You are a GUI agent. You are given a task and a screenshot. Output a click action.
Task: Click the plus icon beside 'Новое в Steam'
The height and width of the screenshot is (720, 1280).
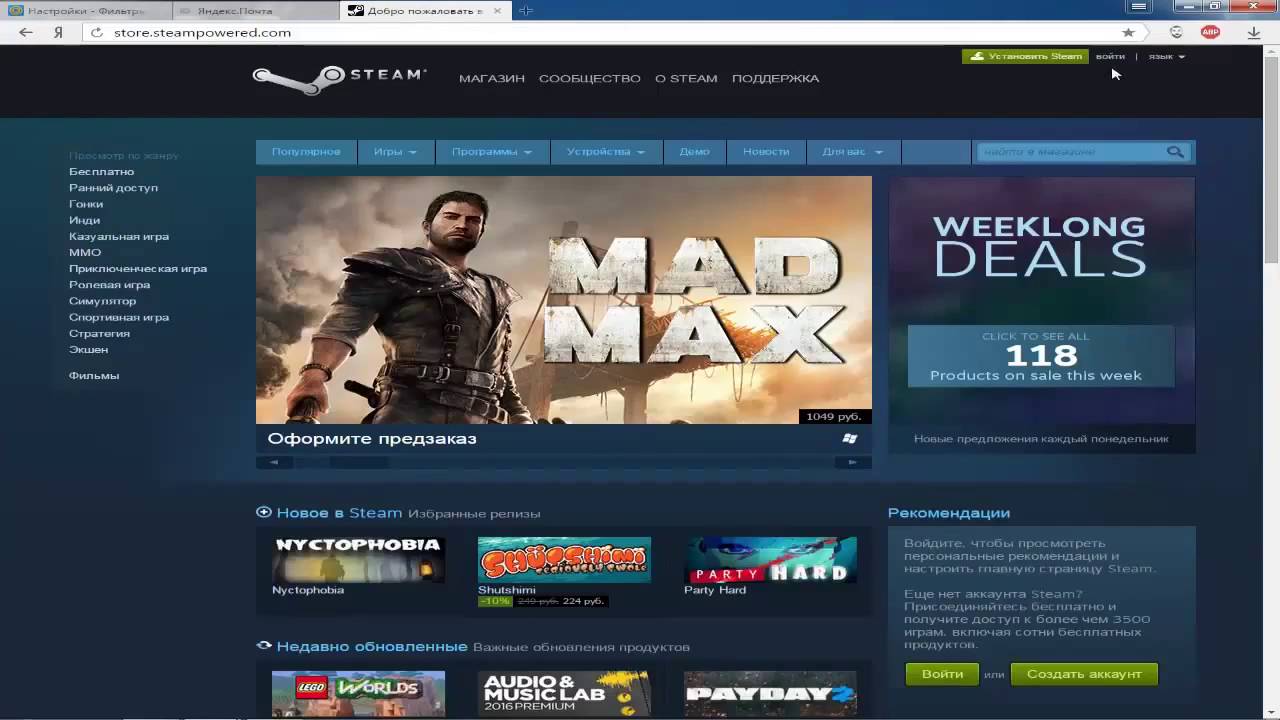(x=264, y=512)
